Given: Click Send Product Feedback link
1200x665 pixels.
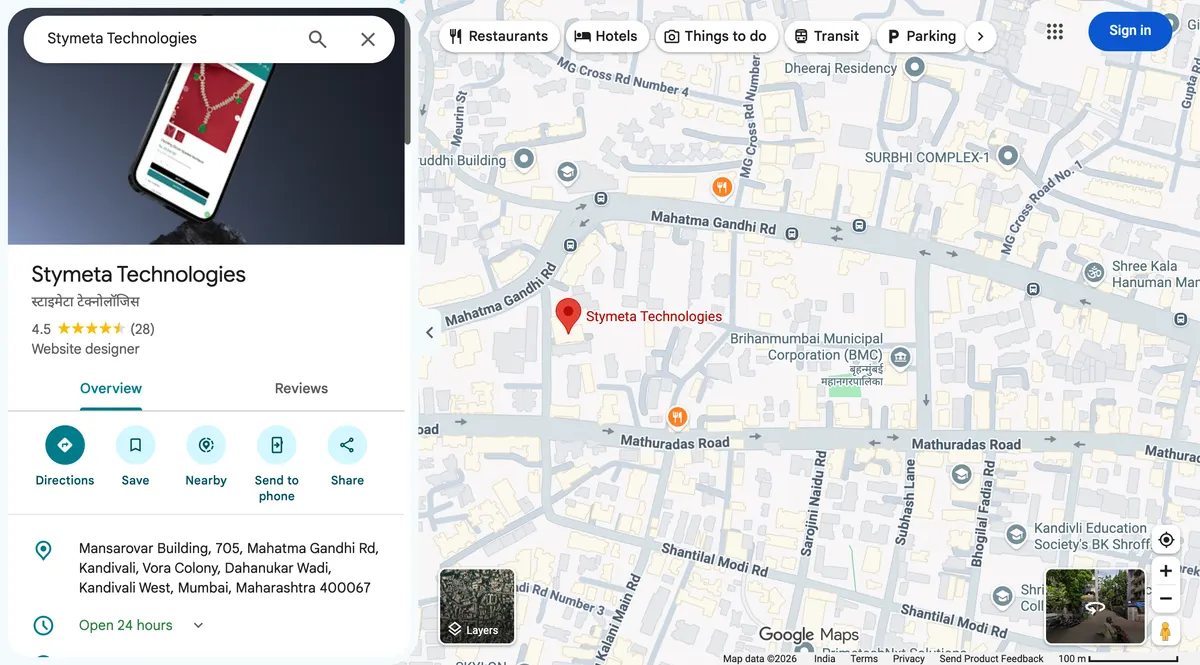Looking at the screenshot, I should [991, 658].
